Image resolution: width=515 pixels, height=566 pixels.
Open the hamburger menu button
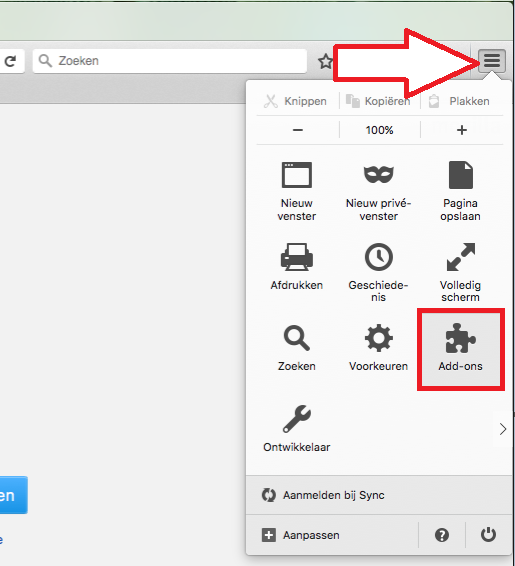[492, 61]
